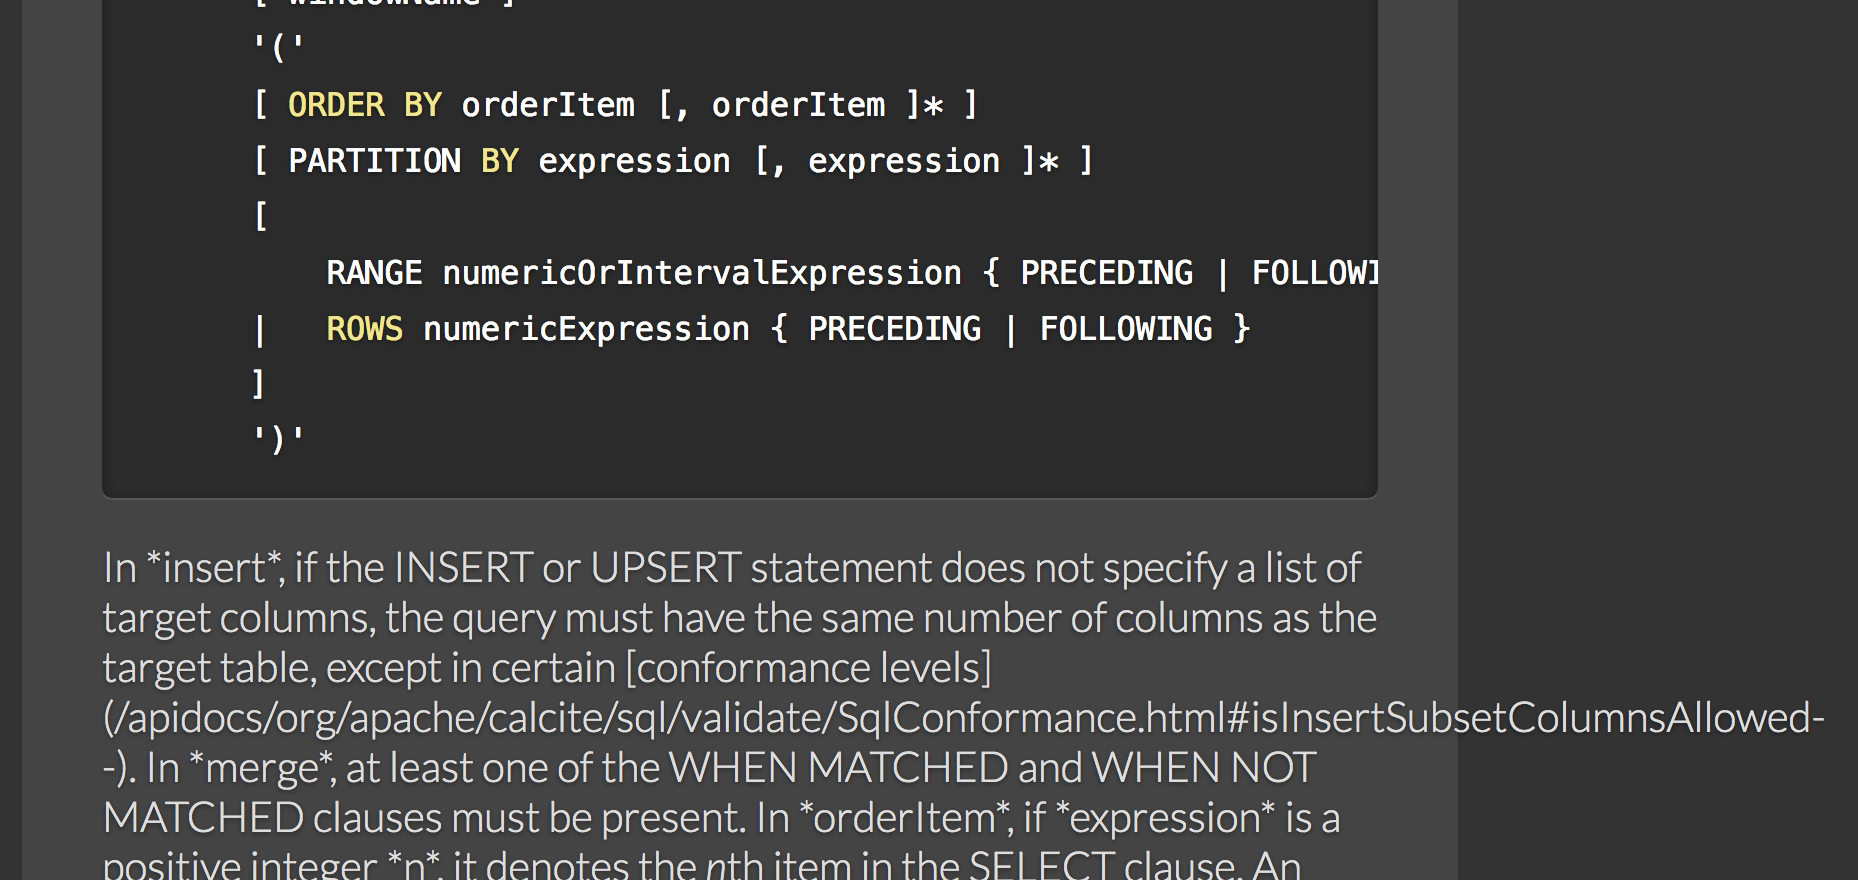Click the PARTITION keyword in the code

(374, 161)
